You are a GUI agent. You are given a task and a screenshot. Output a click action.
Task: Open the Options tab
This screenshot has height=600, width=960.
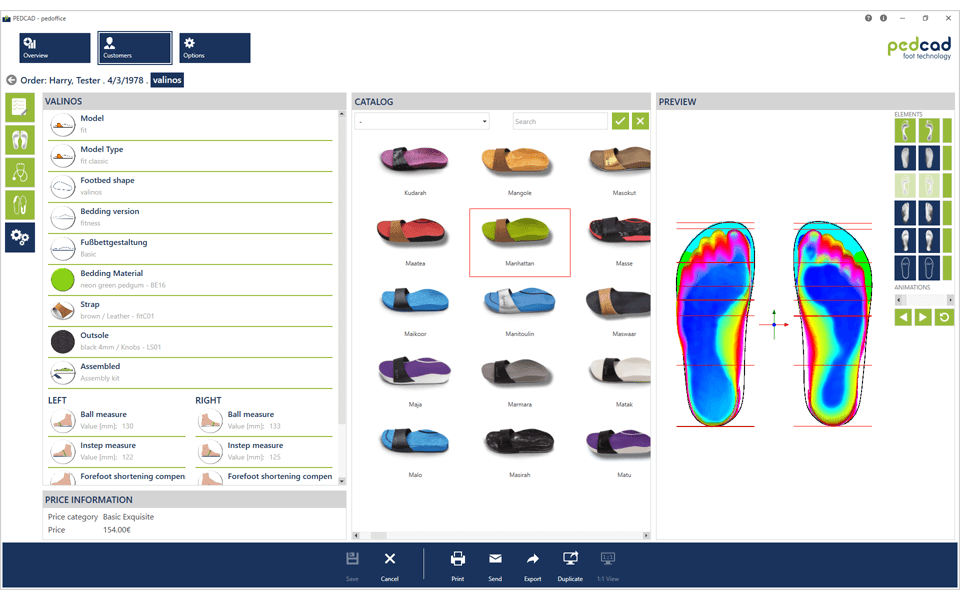(214, 48)
